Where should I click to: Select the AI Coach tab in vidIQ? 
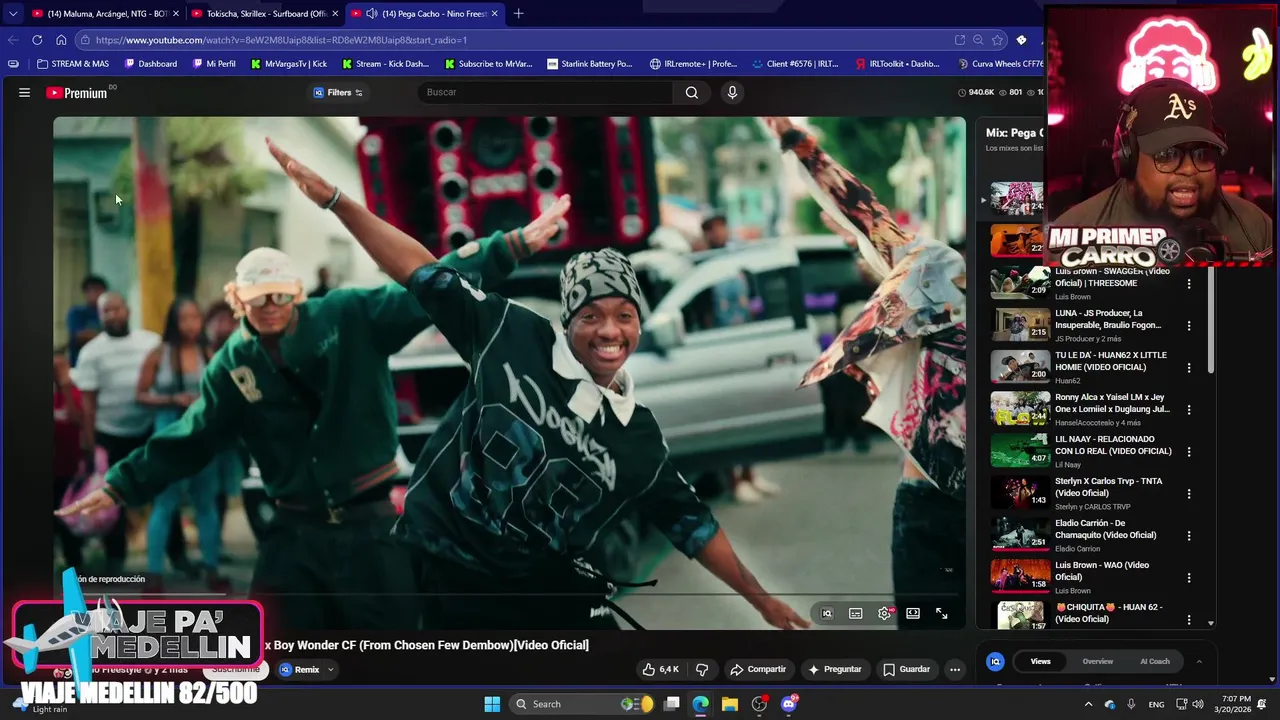pyautogui.click(x=1155, y=661)
